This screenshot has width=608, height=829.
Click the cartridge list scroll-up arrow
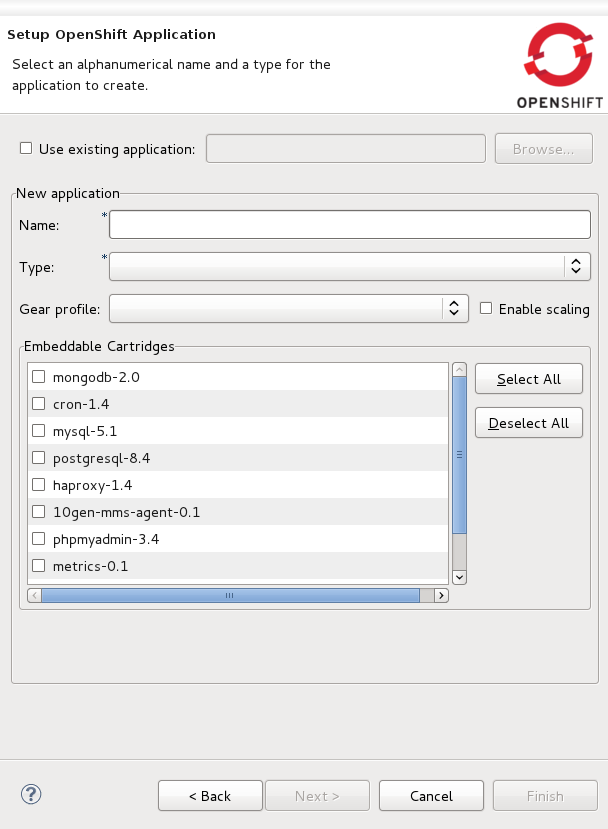(x=459, y=369)
